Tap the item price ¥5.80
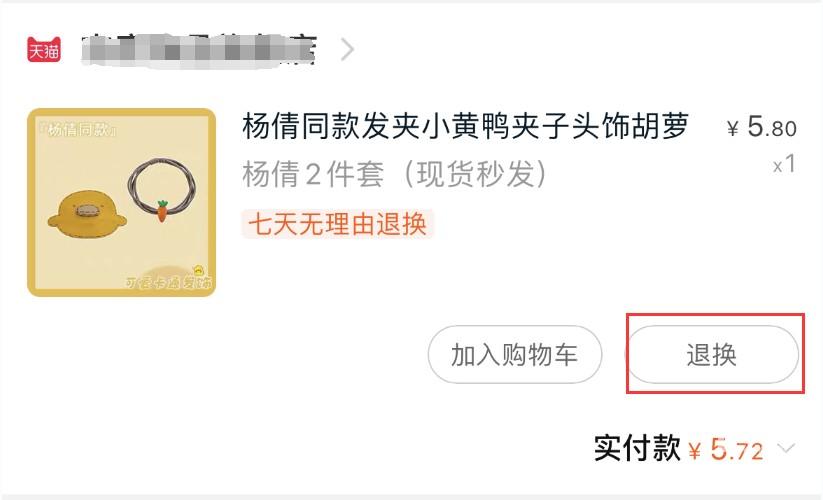Image resolution: width=823 pixels, height=500 pixels. pos(762,127)
